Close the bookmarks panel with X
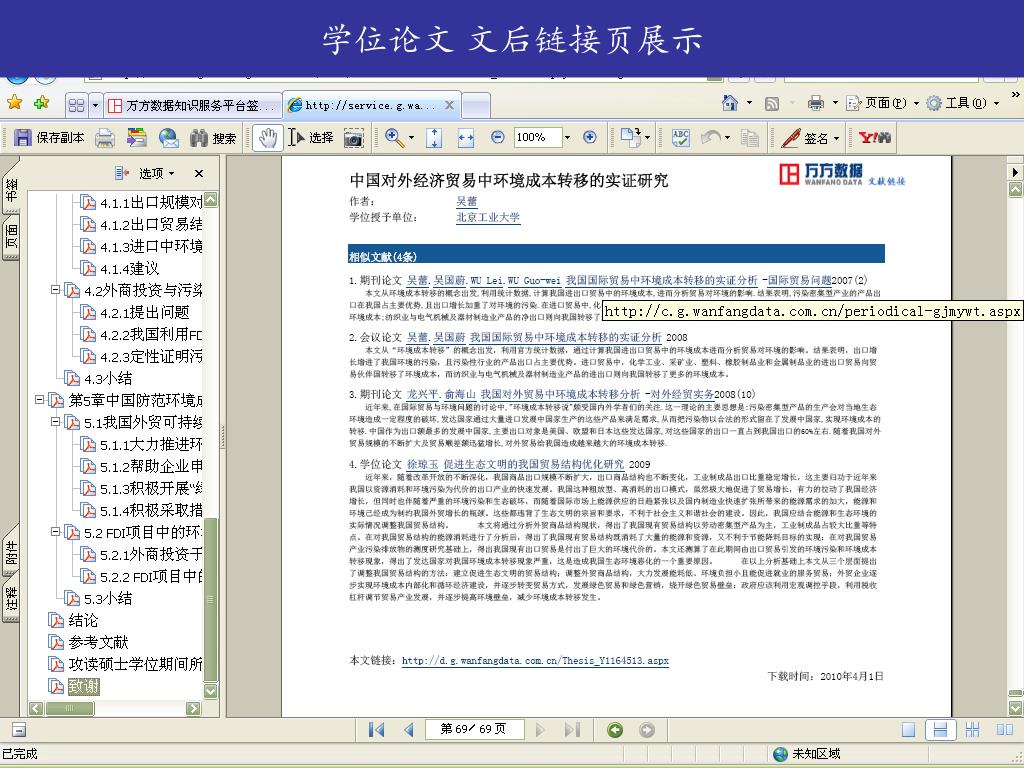This screenshot has height=768, width=1024. 199,173
